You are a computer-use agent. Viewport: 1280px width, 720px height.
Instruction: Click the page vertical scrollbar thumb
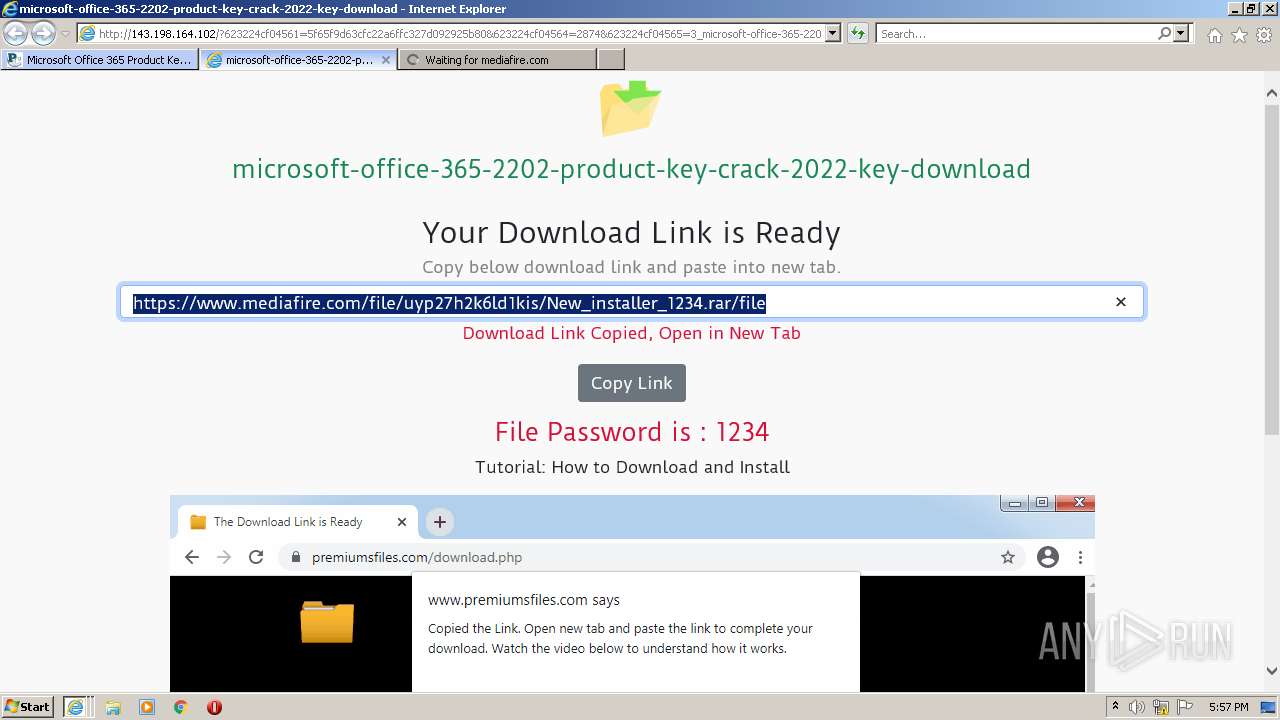click(1272, 270)
